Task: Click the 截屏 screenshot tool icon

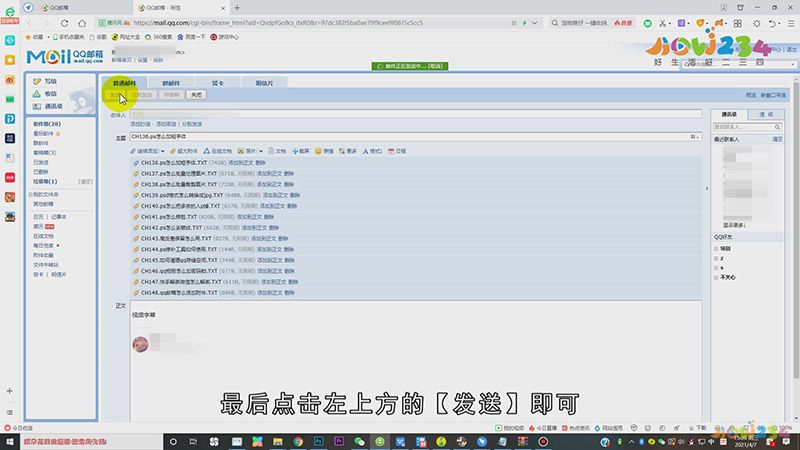Action: point(295,151)
